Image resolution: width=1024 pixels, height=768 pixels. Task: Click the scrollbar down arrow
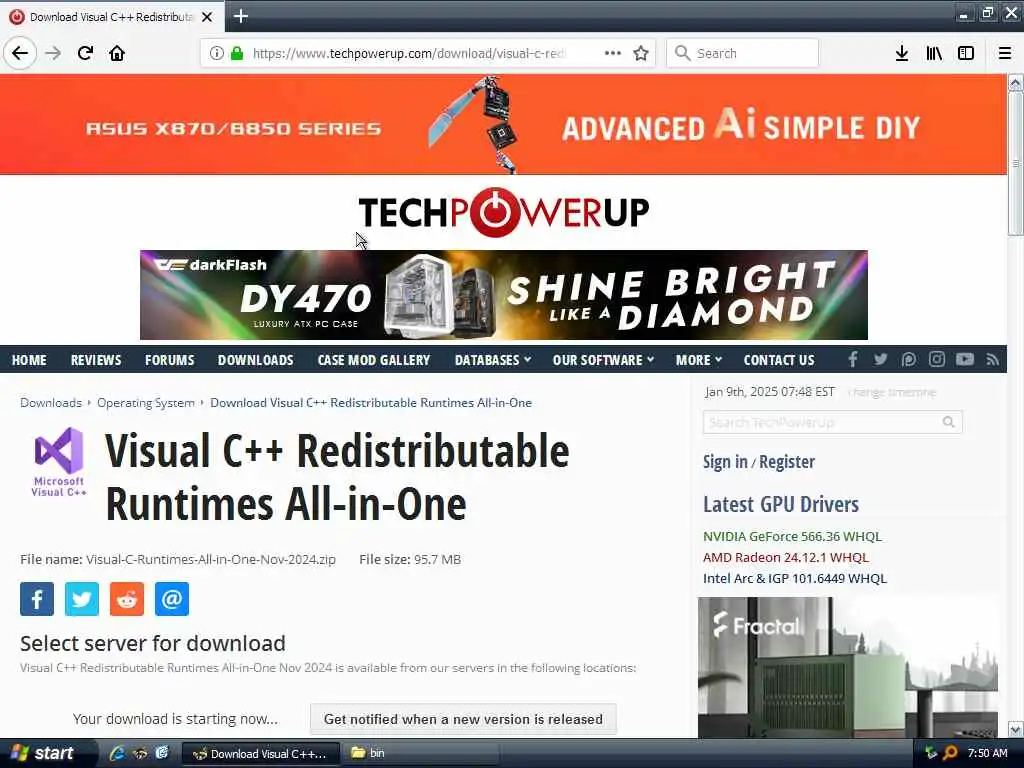[x=1016, y=729]
